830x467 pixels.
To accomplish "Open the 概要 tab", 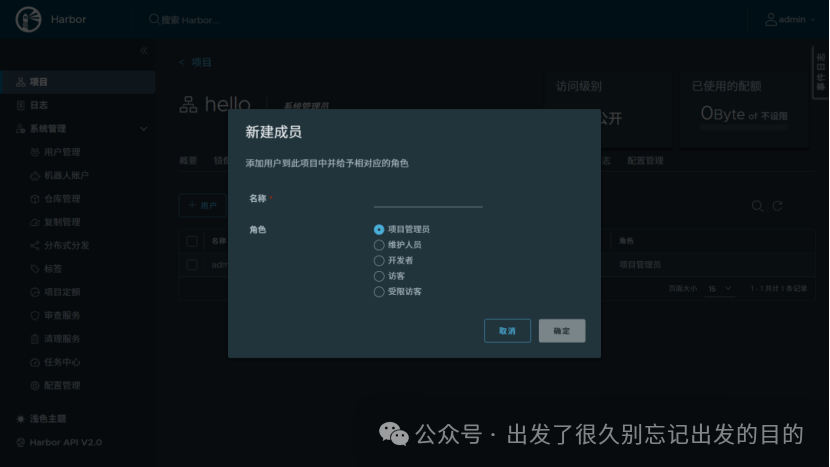I will pos(188,160).
